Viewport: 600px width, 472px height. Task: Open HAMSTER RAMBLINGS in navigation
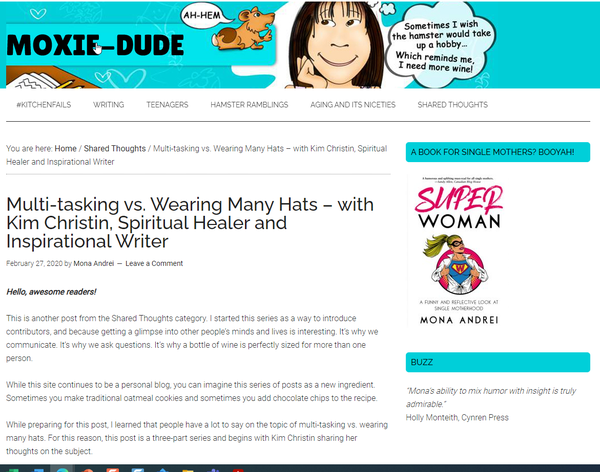[249, 105]
